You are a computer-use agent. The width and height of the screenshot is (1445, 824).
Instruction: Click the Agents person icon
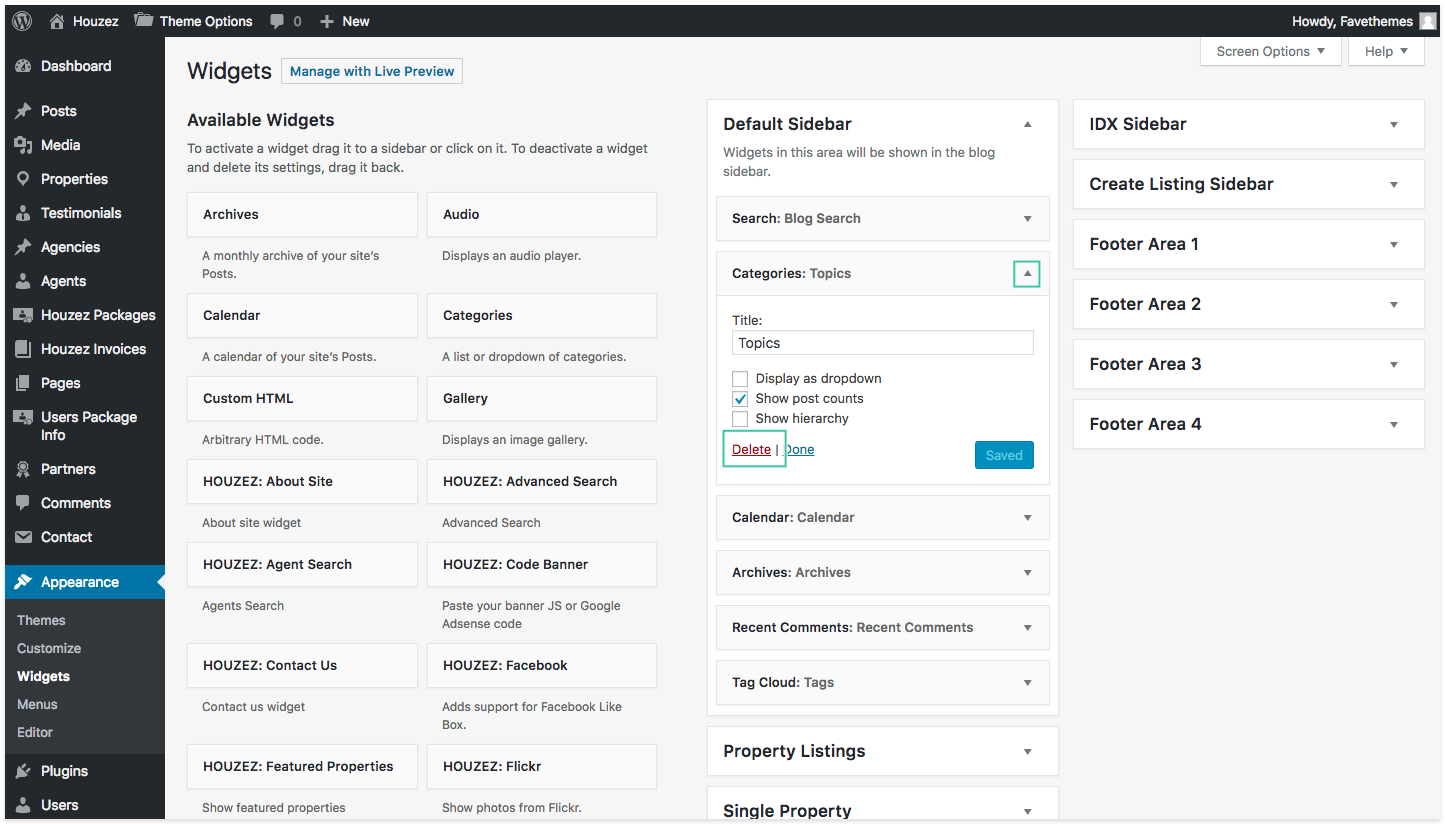pos(23,281)
